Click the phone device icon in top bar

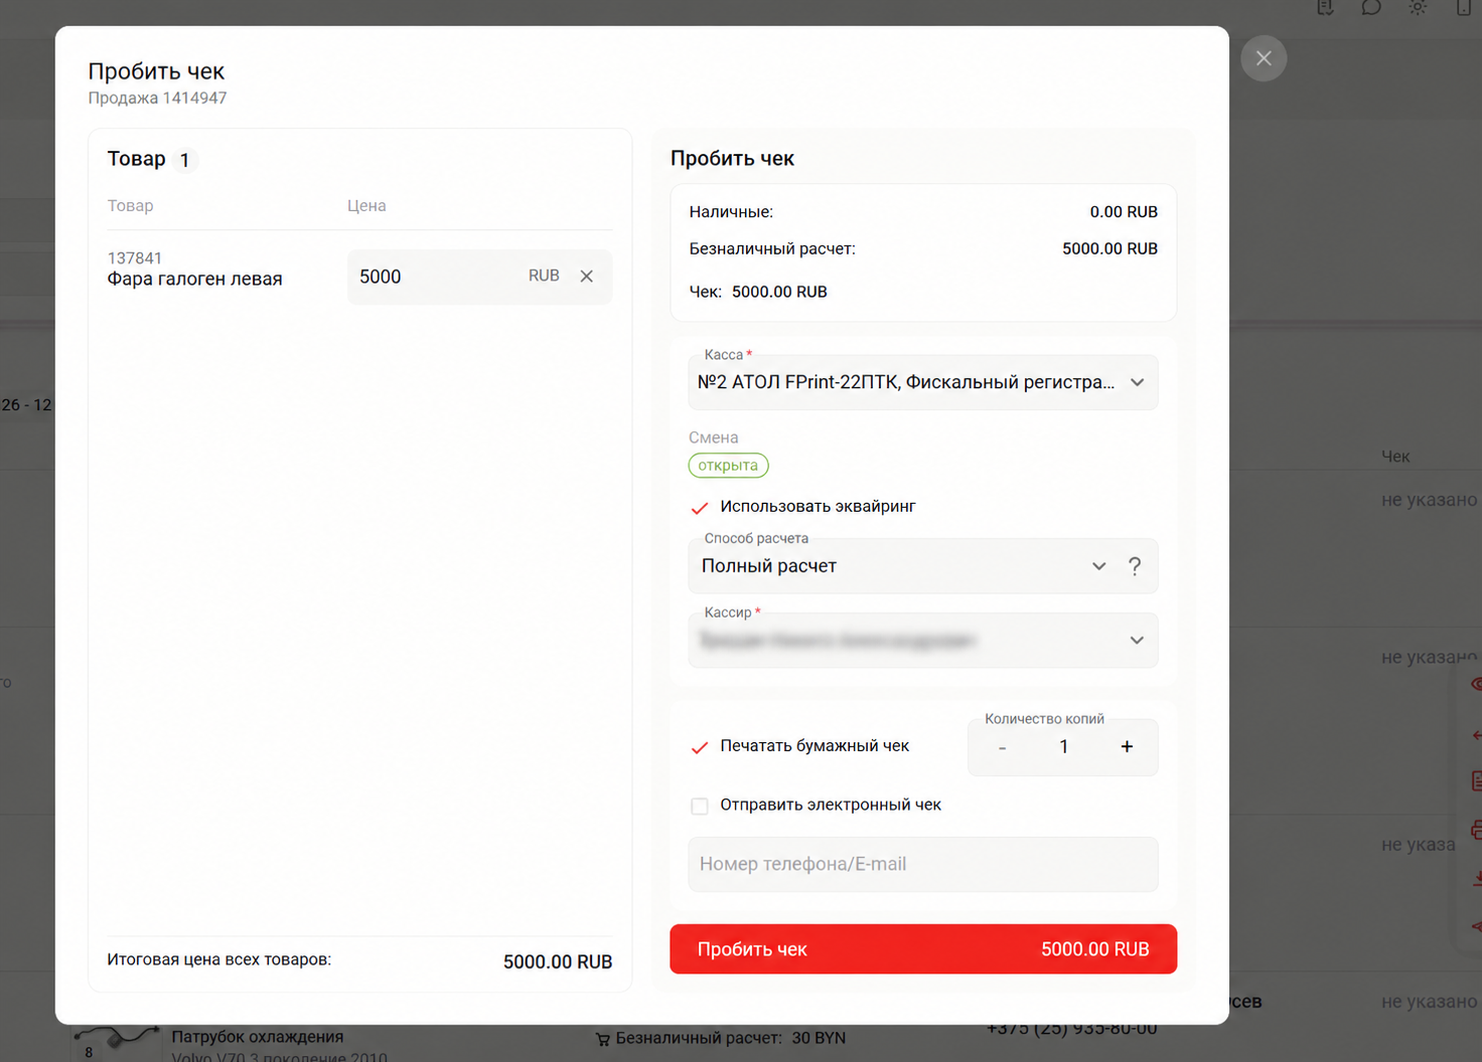click(x=1465, y=7)
